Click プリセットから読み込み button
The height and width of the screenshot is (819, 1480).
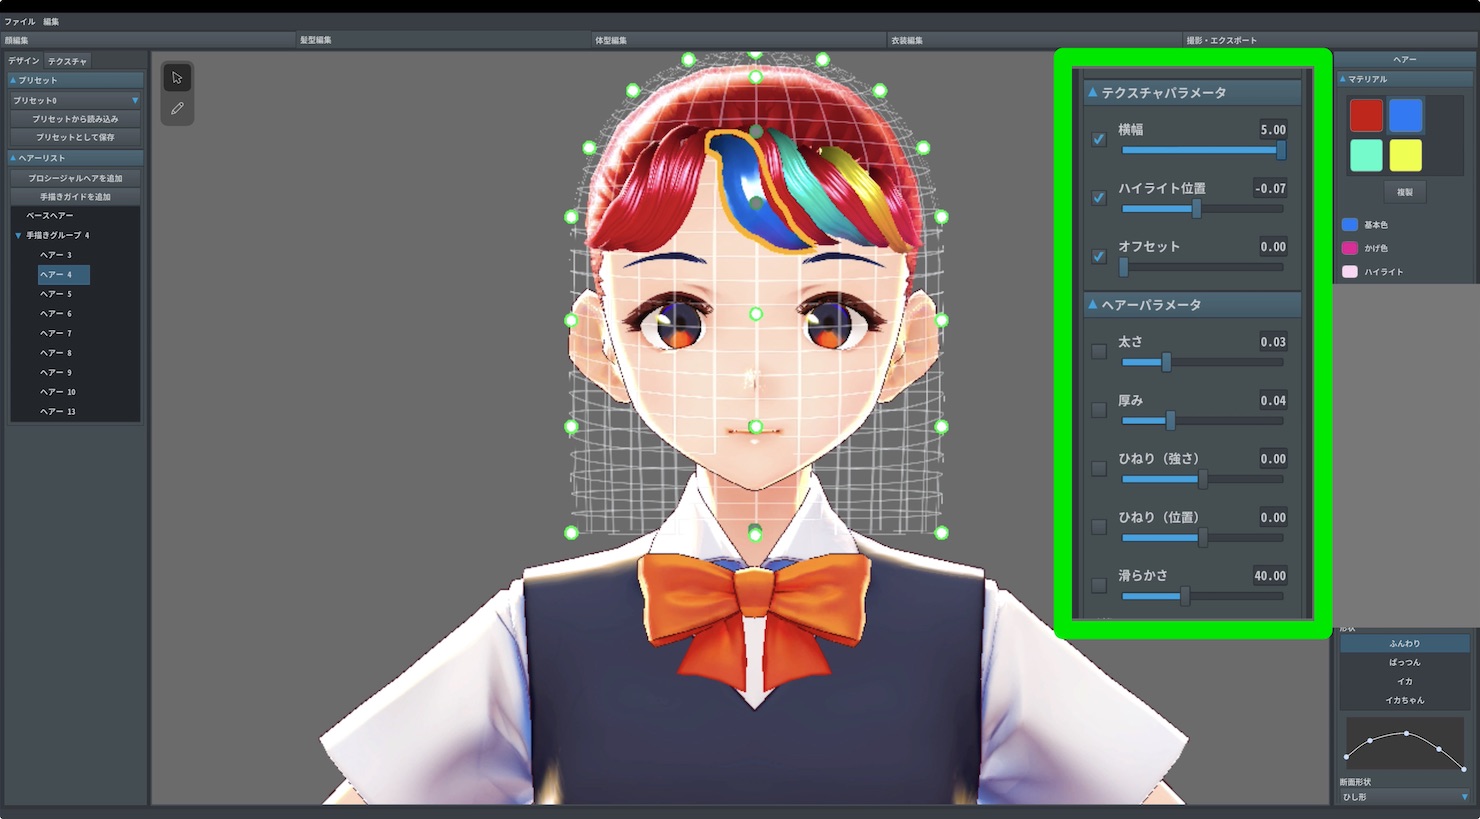(x=76, y=119)
